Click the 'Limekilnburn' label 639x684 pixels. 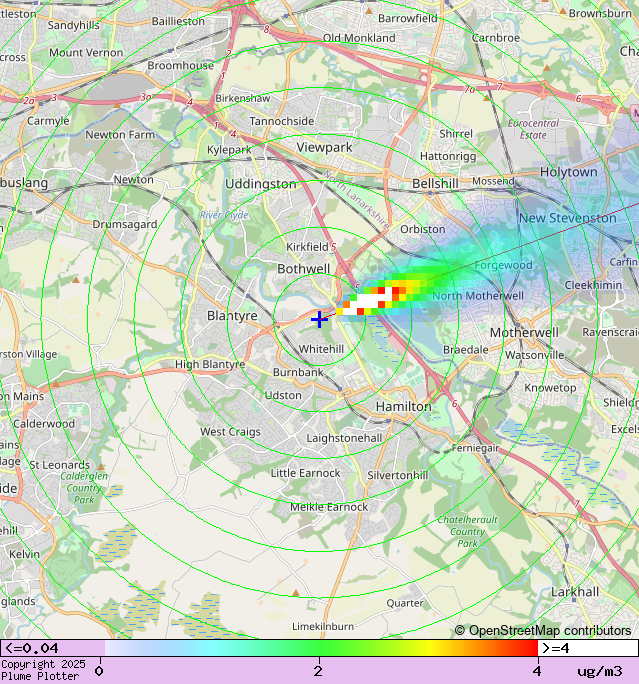pyautogui.click(x=323, y=626)
